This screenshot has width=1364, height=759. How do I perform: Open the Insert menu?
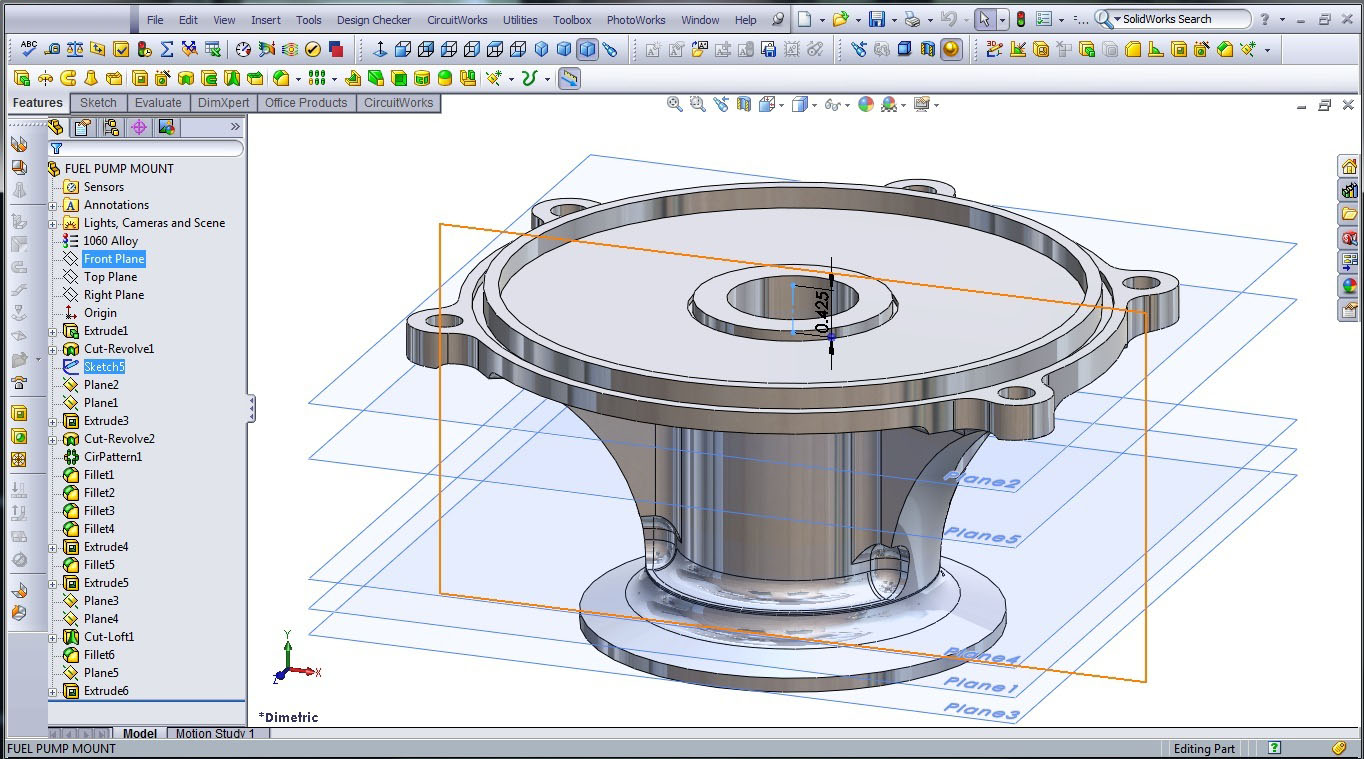266,19
